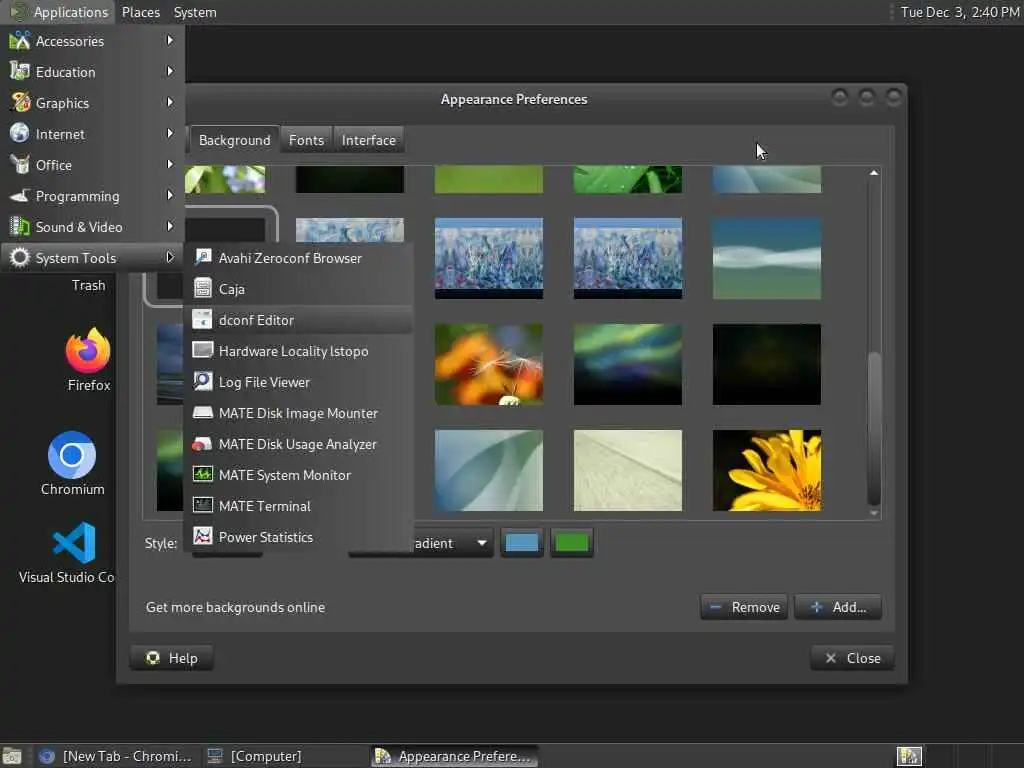Select the yellow flower wallpaper thumbnail
The width and height of the screenshot is (1024, 768).
pos(767,470)
